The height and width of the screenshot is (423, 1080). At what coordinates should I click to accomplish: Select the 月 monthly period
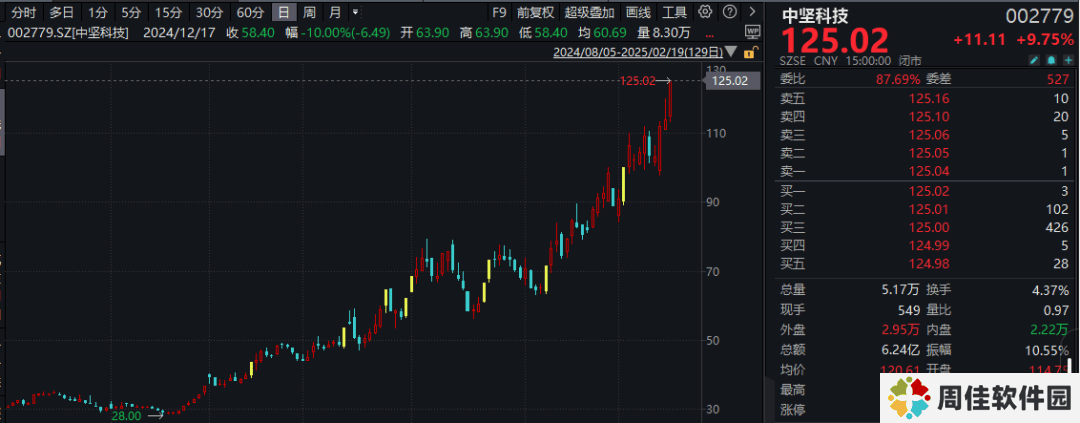click(335, 12)
